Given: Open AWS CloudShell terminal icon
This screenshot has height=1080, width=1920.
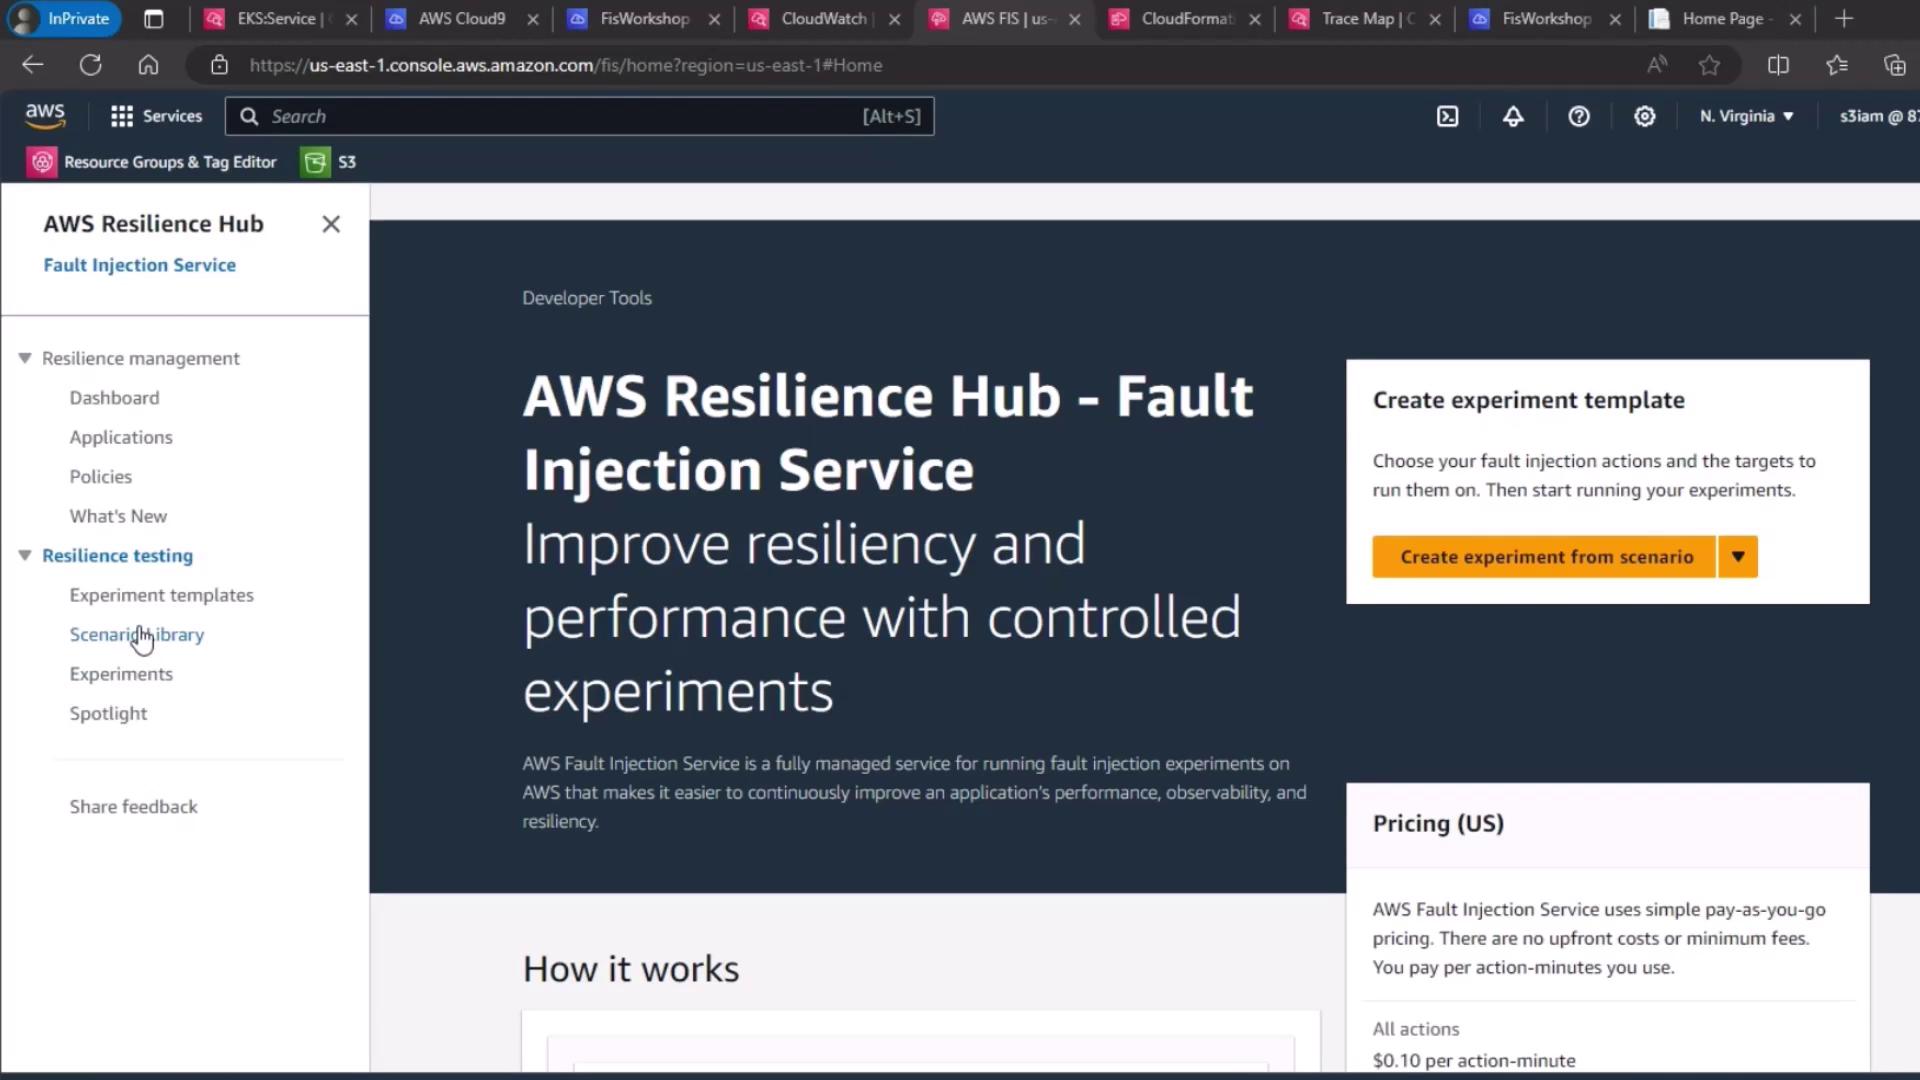Looking at the screenshot, I should pos(1447,116).
